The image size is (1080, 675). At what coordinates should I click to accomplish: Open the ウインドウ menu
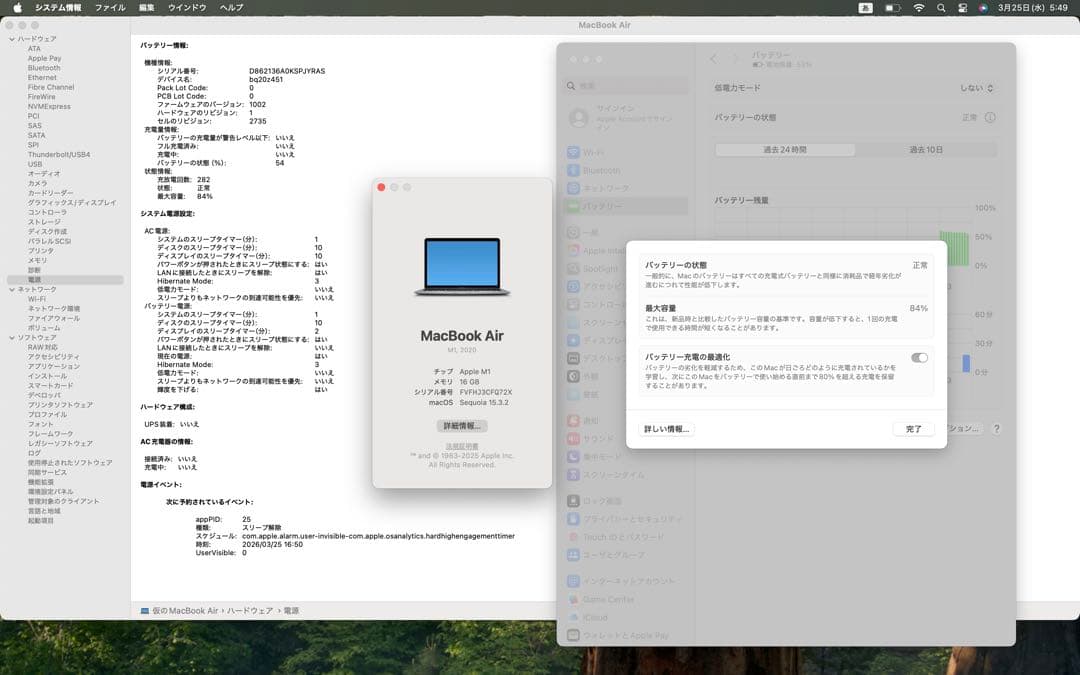pyautogui.click(x=187, y=8)
